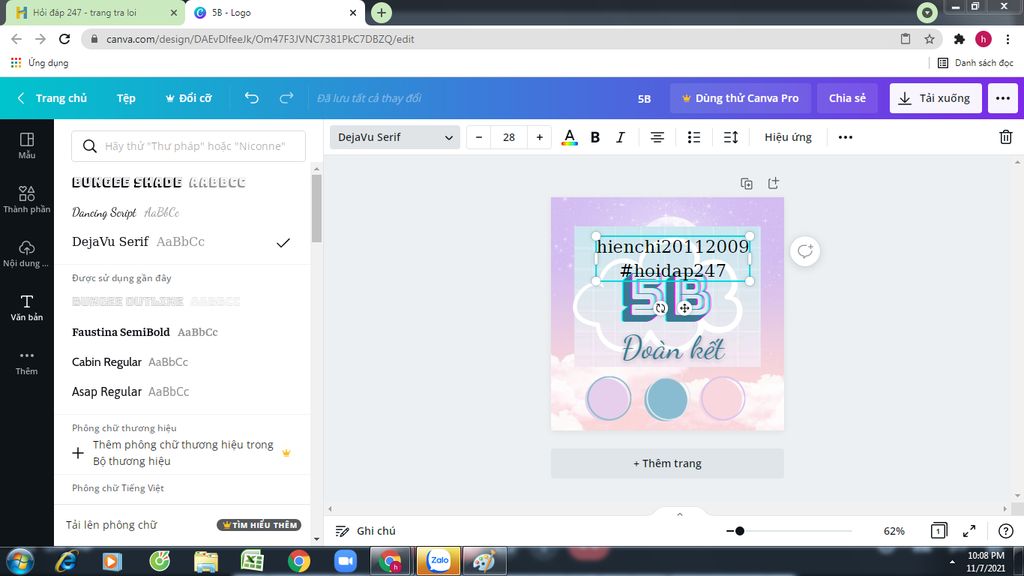The image size is (1024, 576).
Task: Open the Tệp file menu
Action: 126,98
